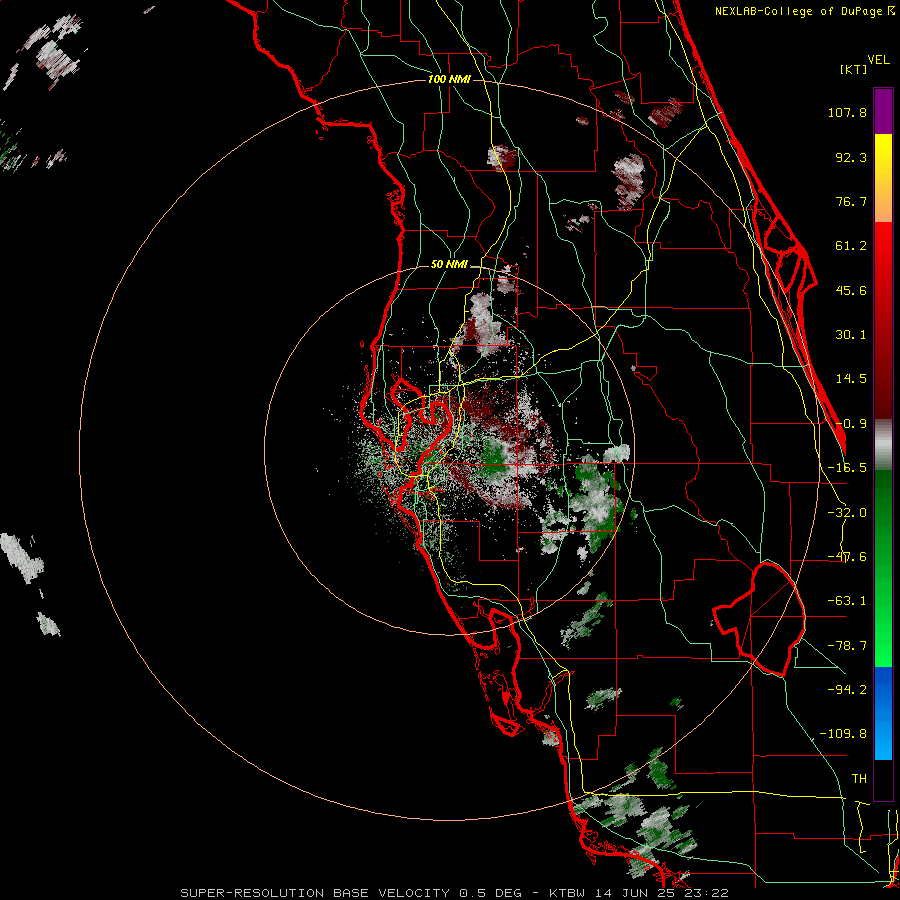Select the -47.6 scale value
900x900 pixels.
coord(847,557)
